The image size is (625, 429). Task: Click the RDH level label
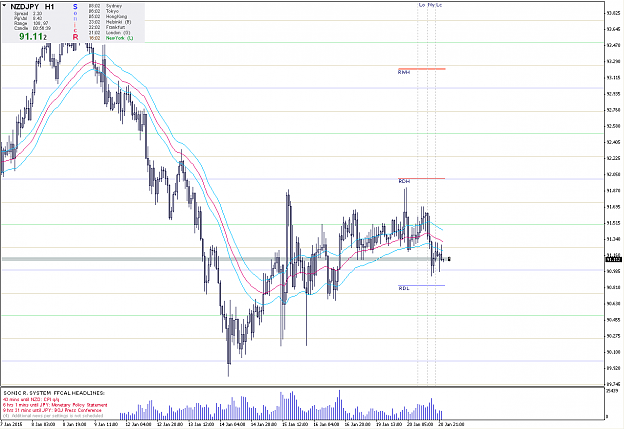pos(404,181)
